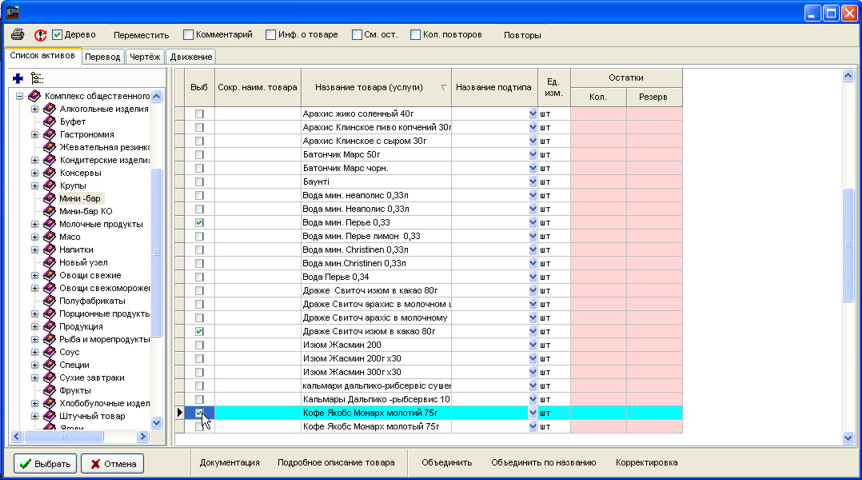
Task: Enable the Комментарий checkbox
Action: (188, 35)
